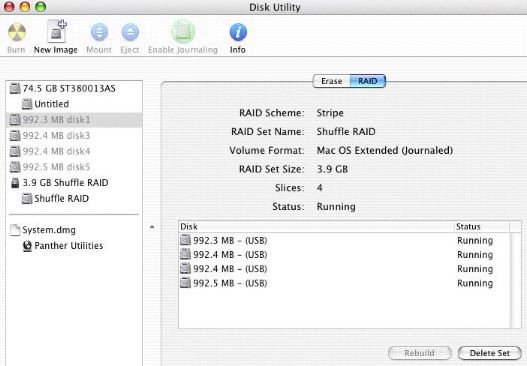Switch to the RAID tab
The image size is (527, 366).
(368, 81)
